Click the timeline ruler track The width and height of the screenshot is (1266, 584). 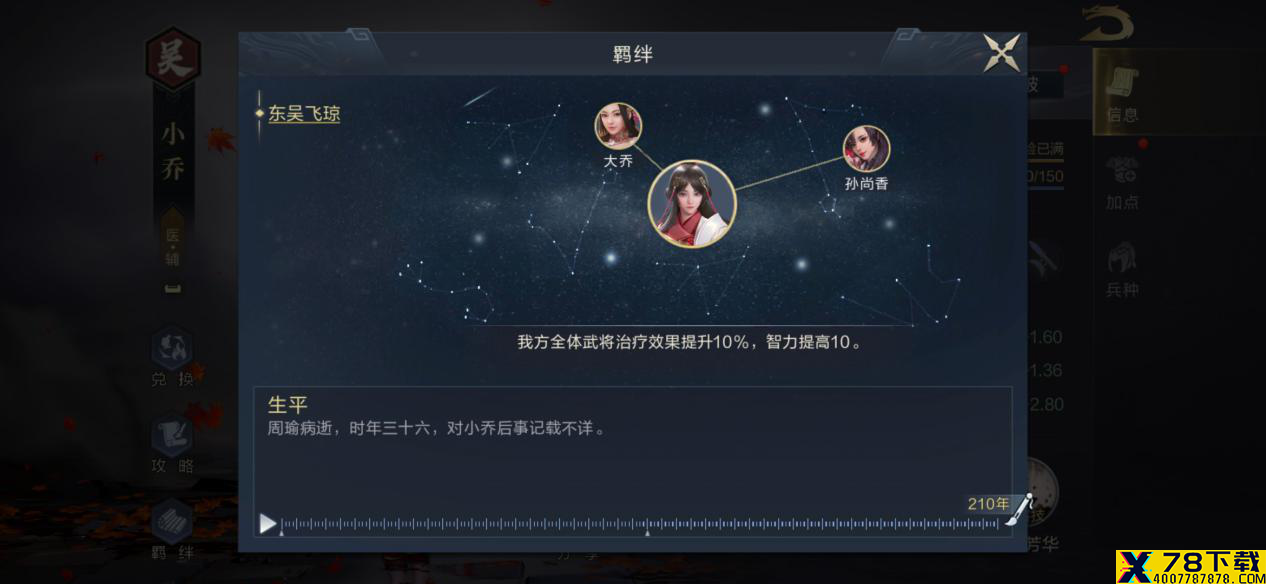tap(640, 523)
